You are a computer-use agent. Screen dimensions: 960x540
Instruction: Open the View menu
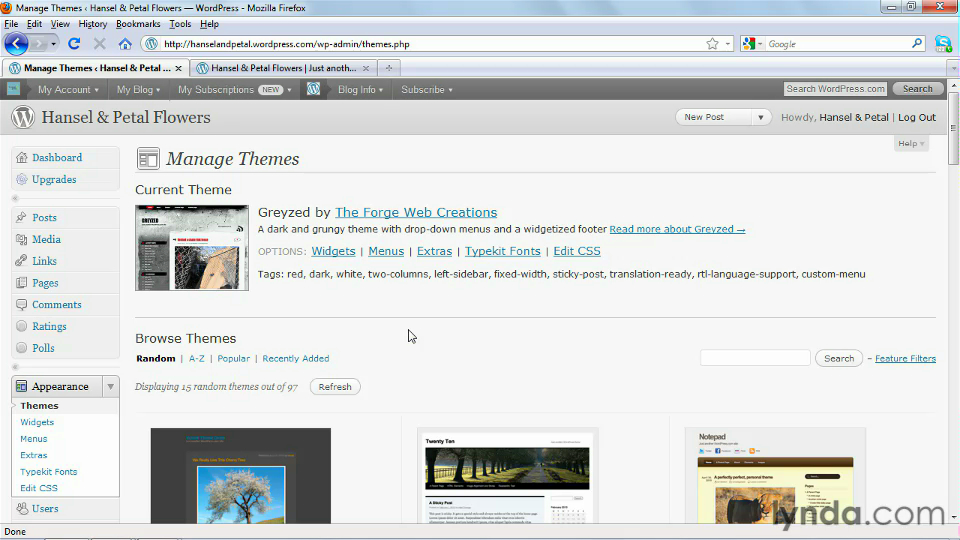pos(60,24)
